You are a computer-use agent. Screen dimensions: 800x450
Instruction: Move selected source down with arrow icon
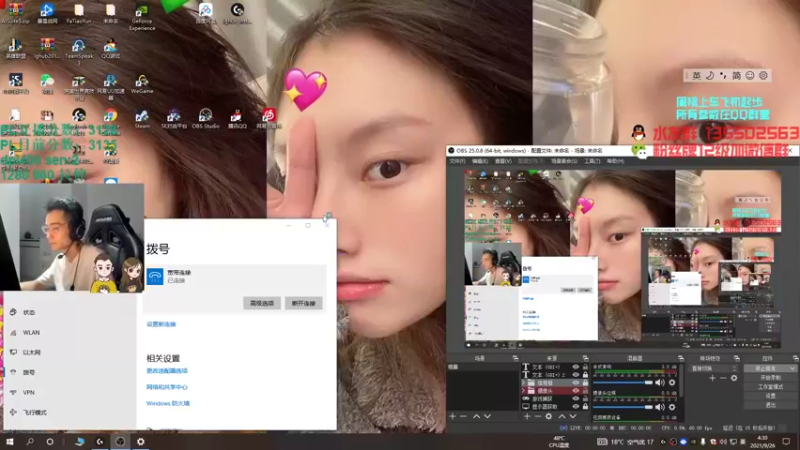pyautogui.click(x=573, y=416)
